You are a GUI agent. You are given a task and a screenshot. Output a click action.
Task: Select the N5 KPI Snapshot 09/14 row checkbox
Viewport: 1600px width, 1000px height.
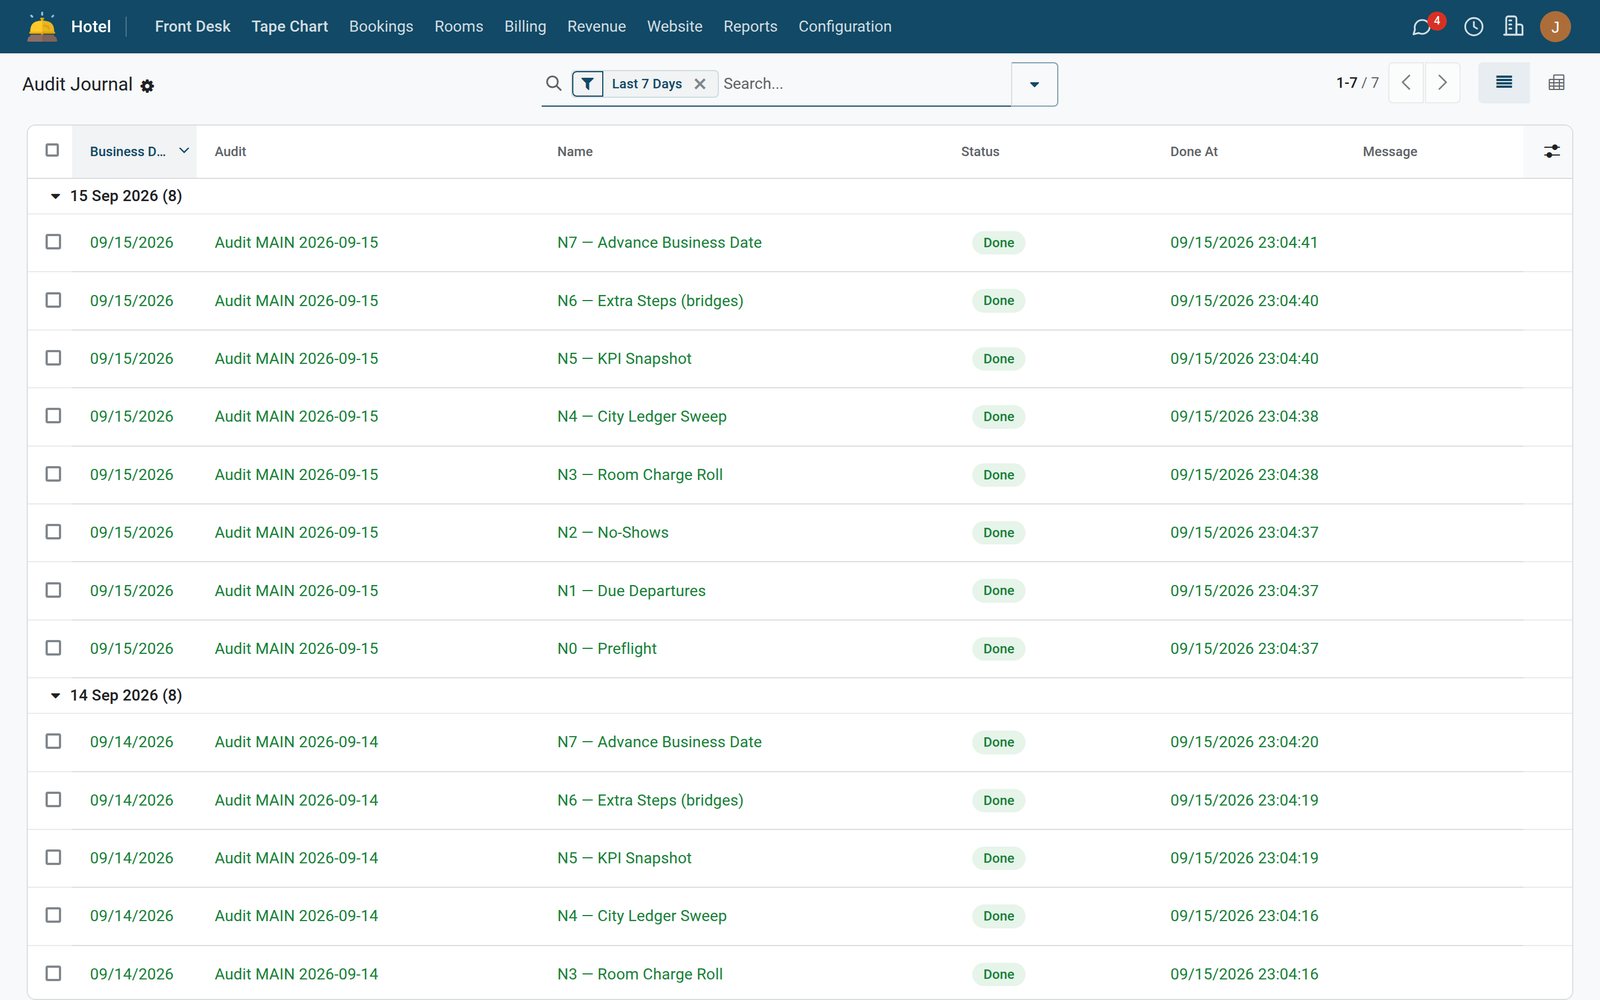pos(53,857)
